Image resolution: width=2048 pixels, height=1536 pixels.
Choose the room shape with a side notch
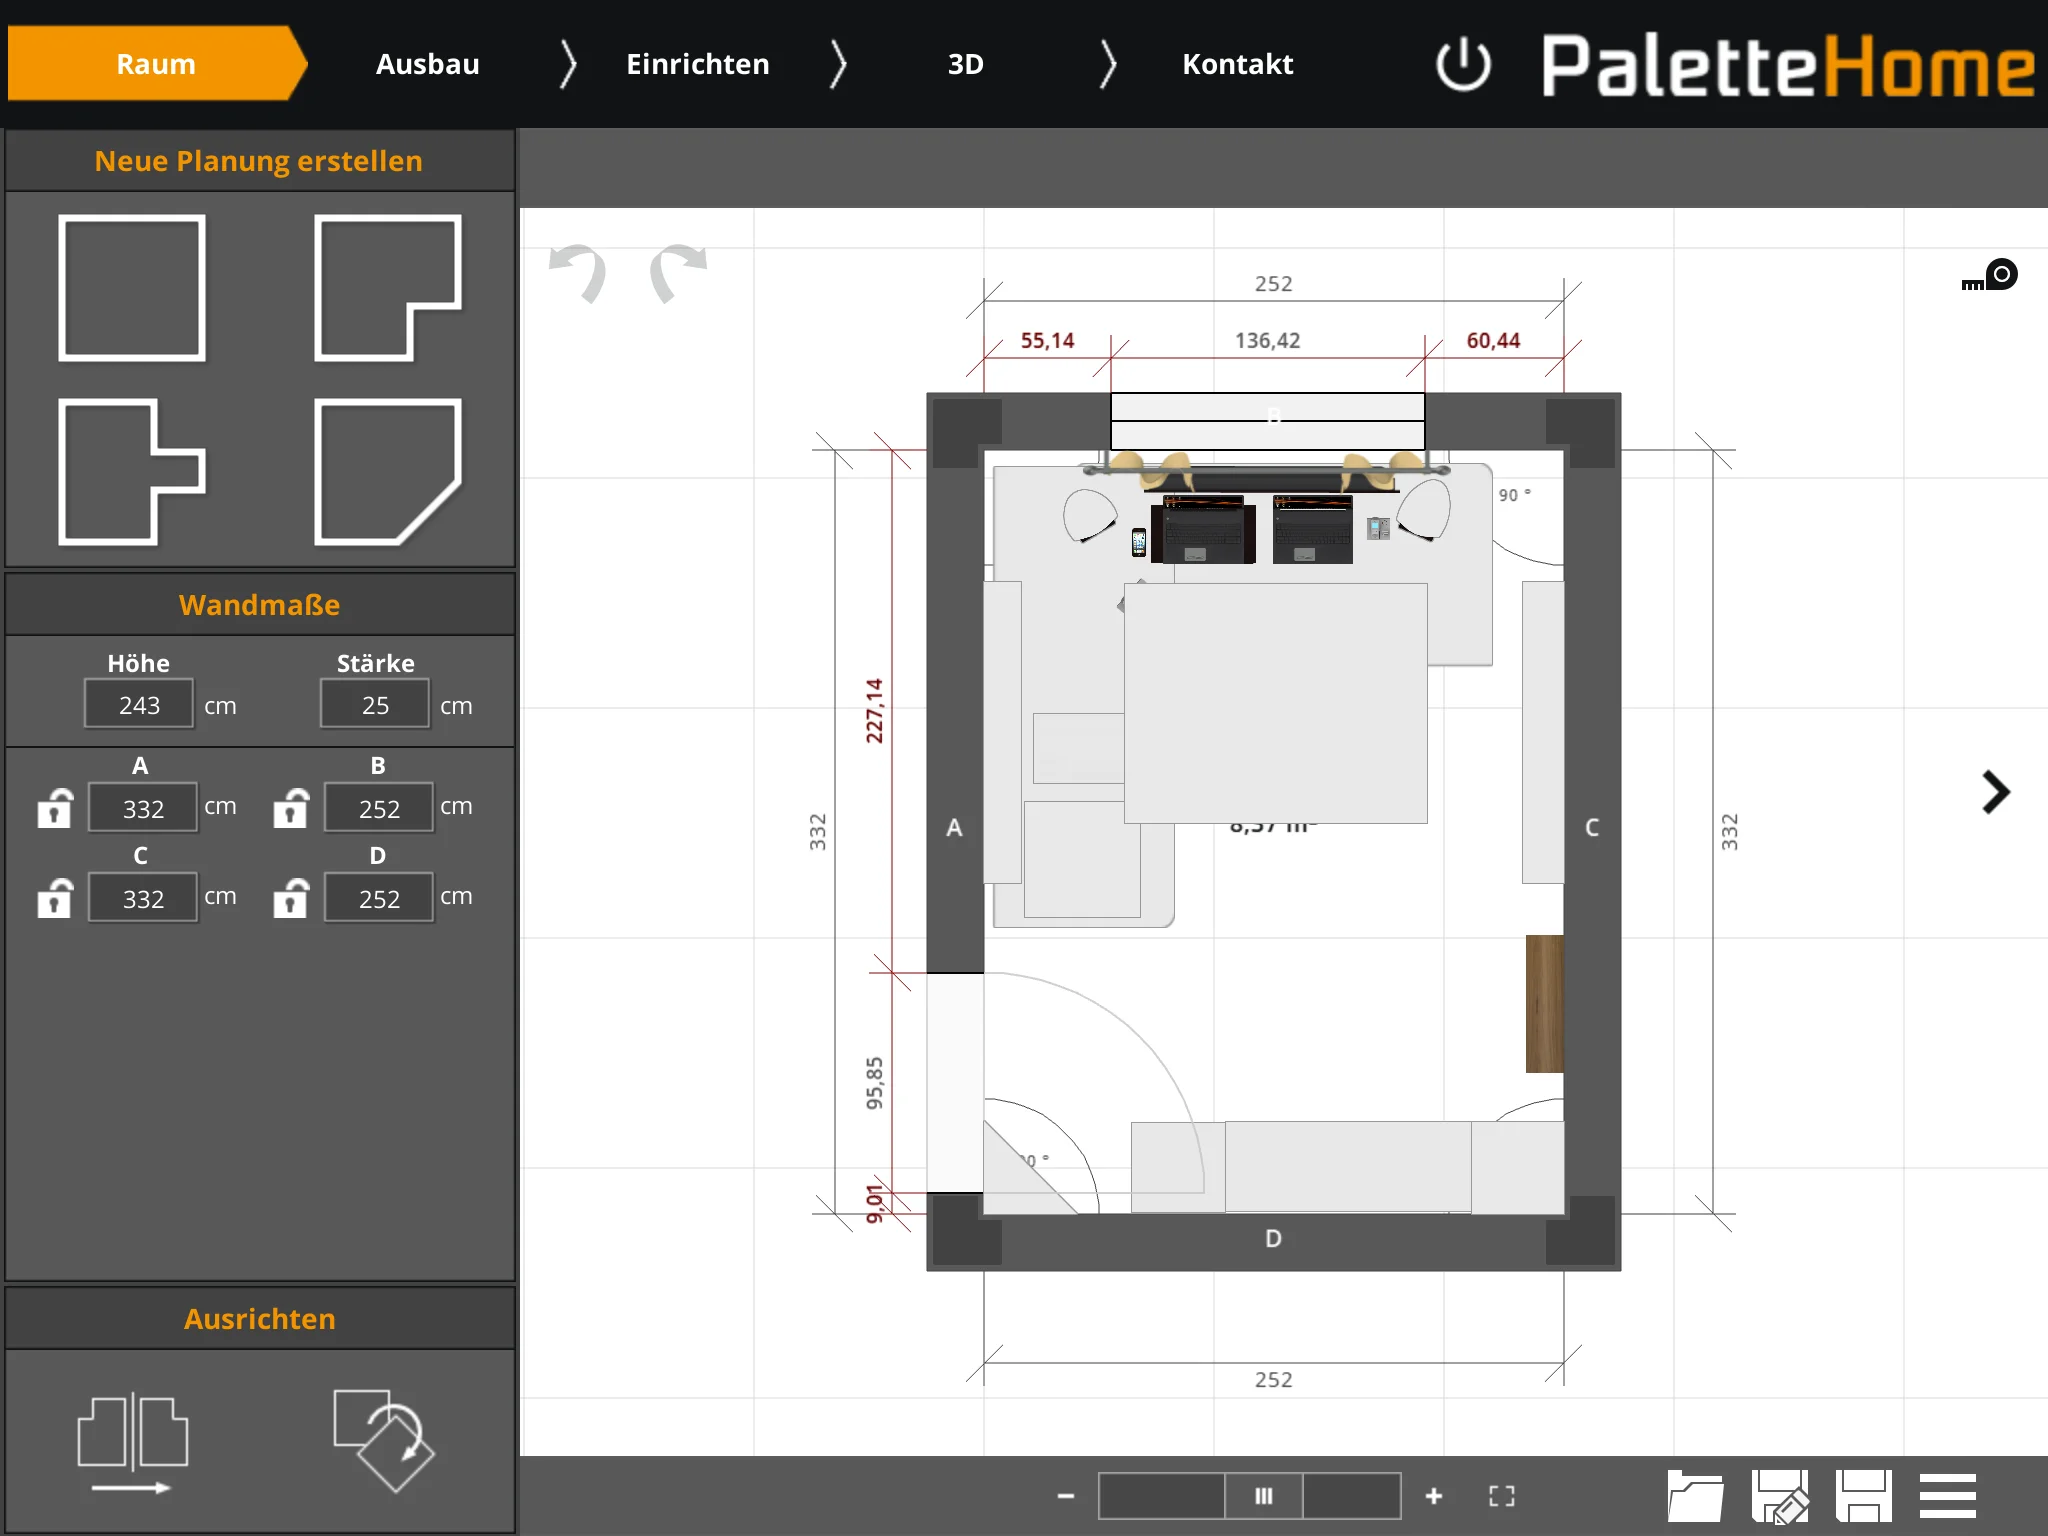[x=132, y=472]
